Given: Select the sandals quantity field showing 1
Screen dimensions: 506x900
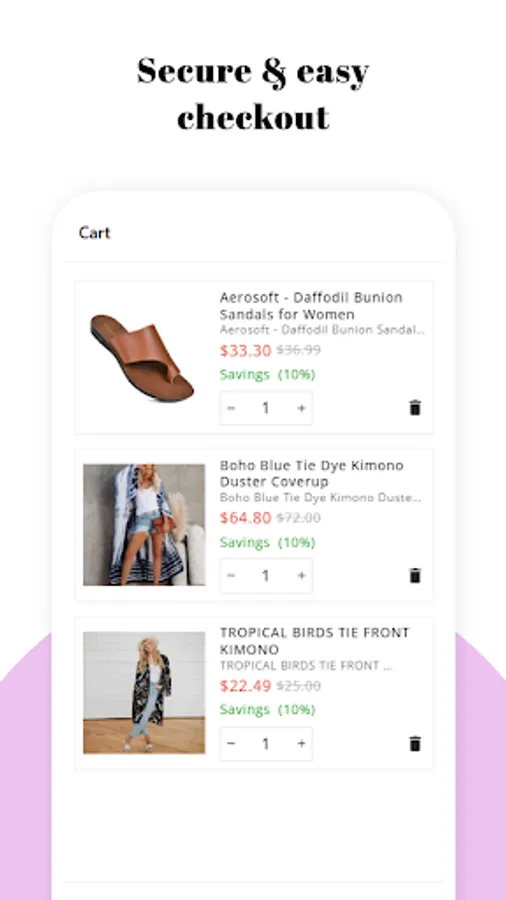Looking at the screenshot, I should coord(266,408).
